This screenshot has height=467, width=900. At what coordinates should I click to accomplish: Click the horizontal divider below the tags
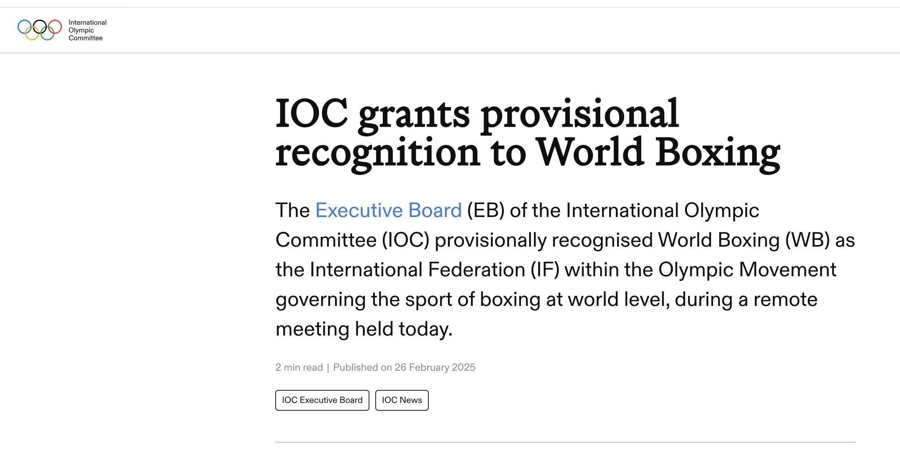[565, 442]
